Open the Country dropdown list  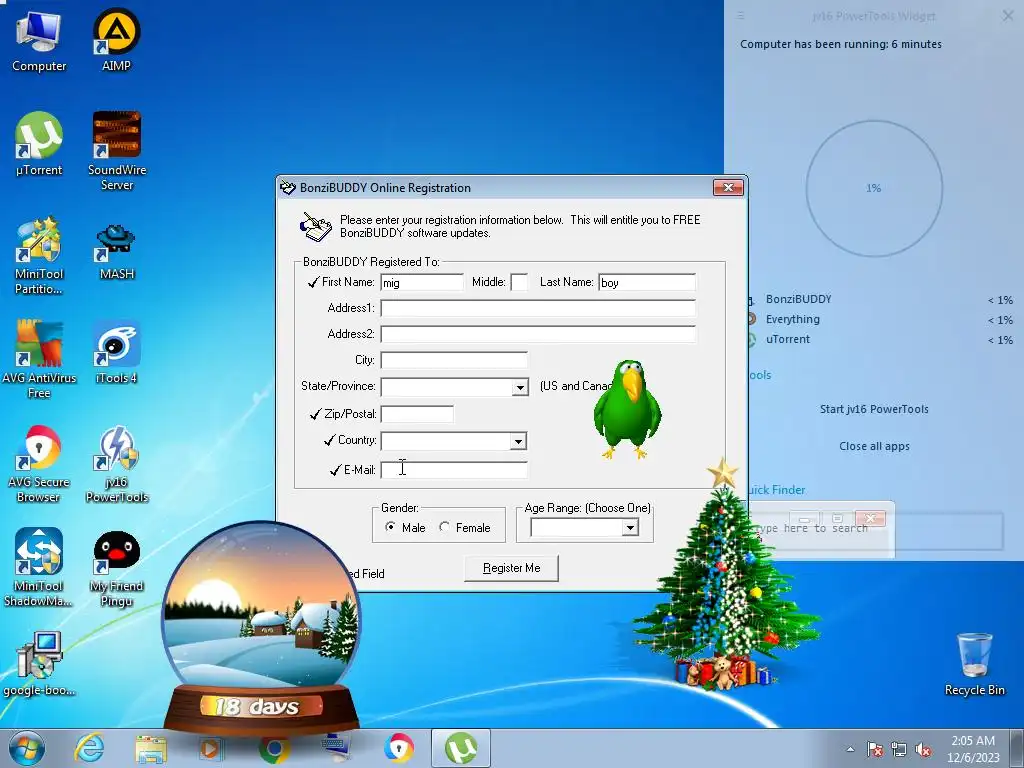[518, 441]
